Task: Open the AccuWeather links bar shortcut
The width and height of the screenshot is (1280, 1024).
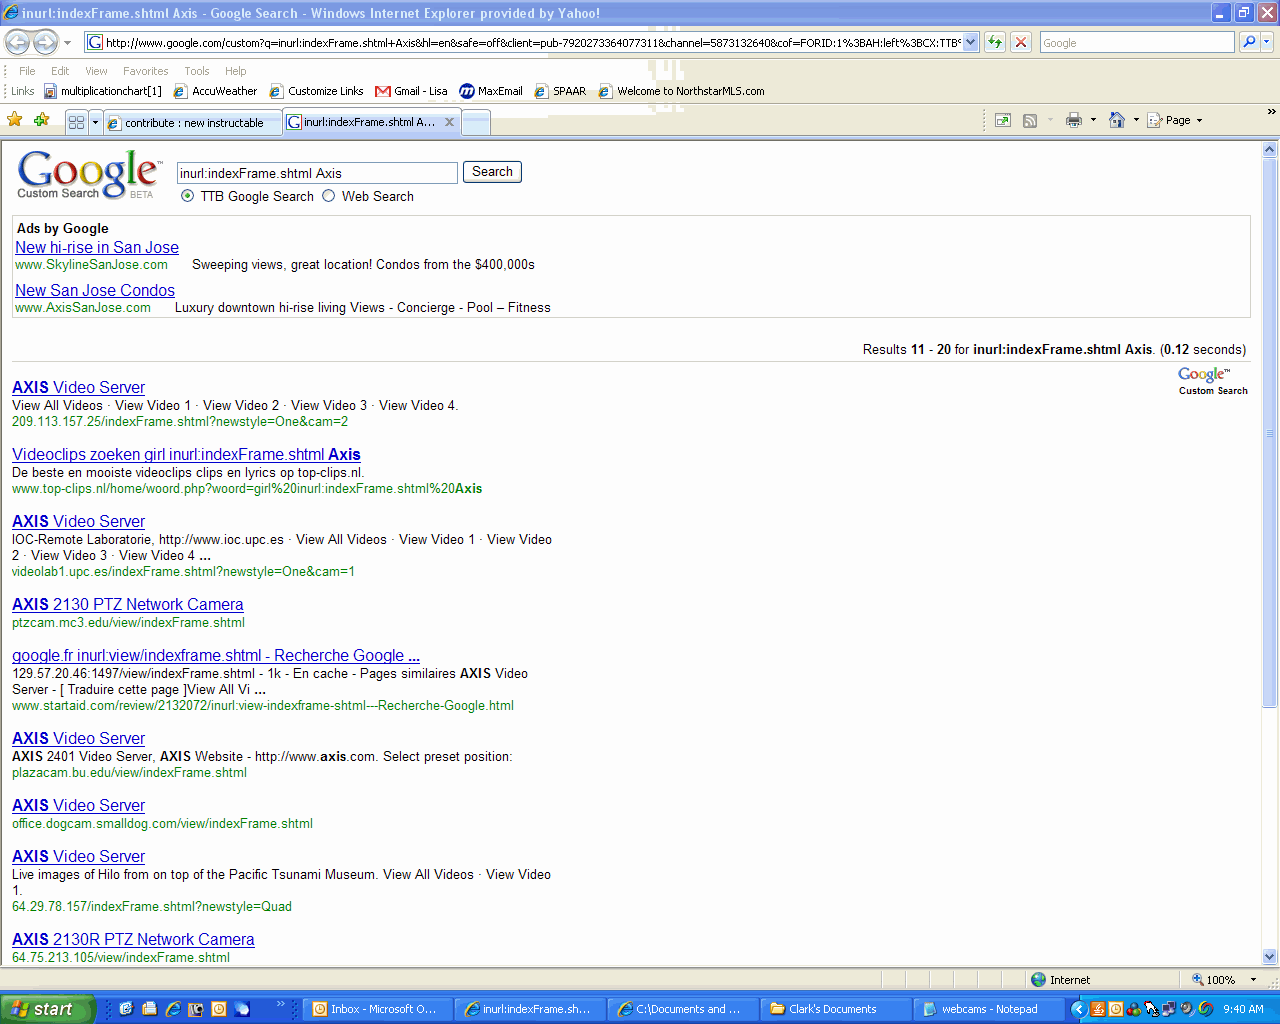Action: pos(216,91)
